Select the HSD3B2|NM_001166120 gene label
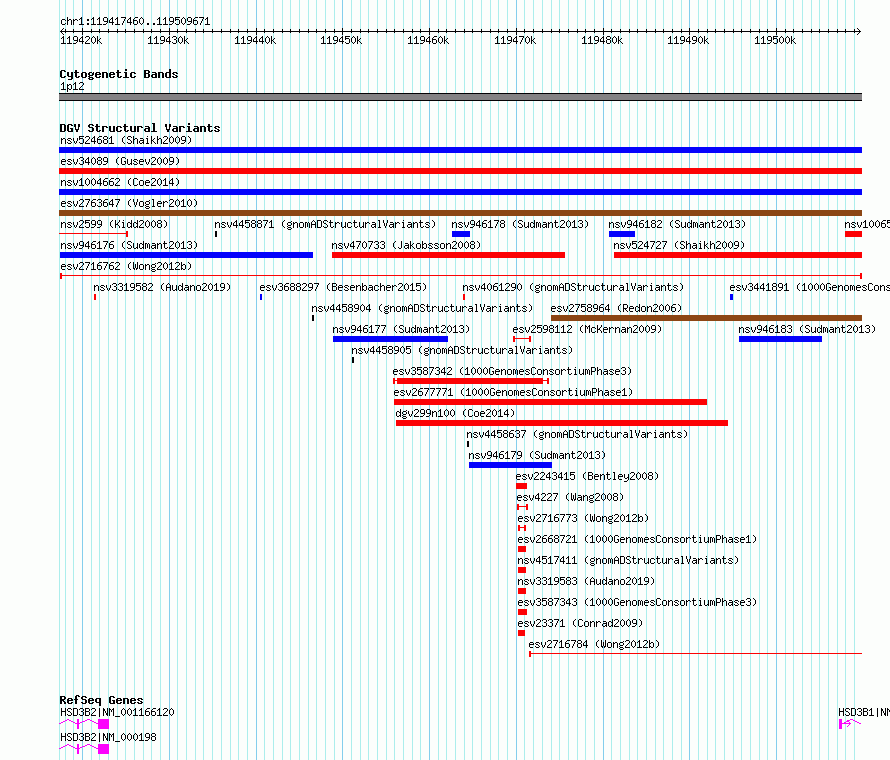 [x=117, y=712]
